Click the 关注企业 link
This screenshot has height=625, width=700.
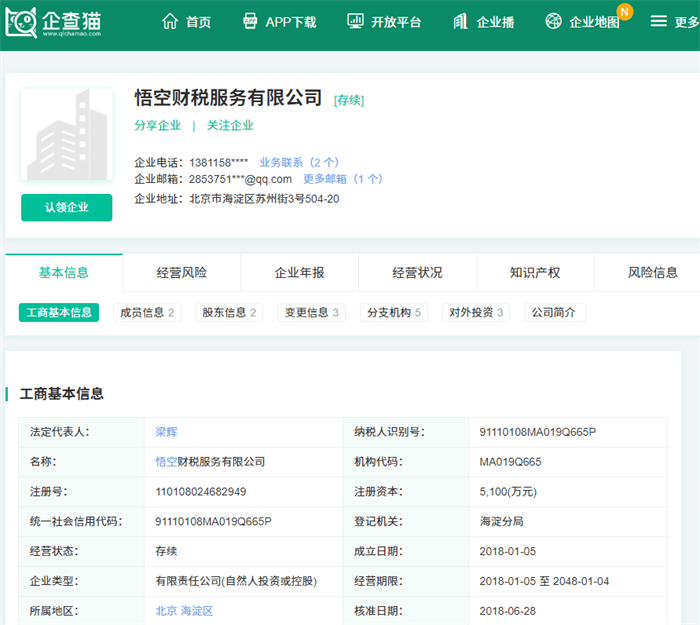[x=230, y=125]
